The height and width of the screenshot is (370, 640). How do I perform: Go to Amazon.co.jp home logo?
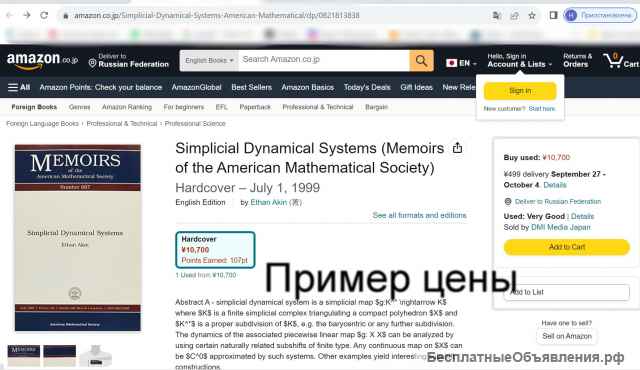(42, 60)
